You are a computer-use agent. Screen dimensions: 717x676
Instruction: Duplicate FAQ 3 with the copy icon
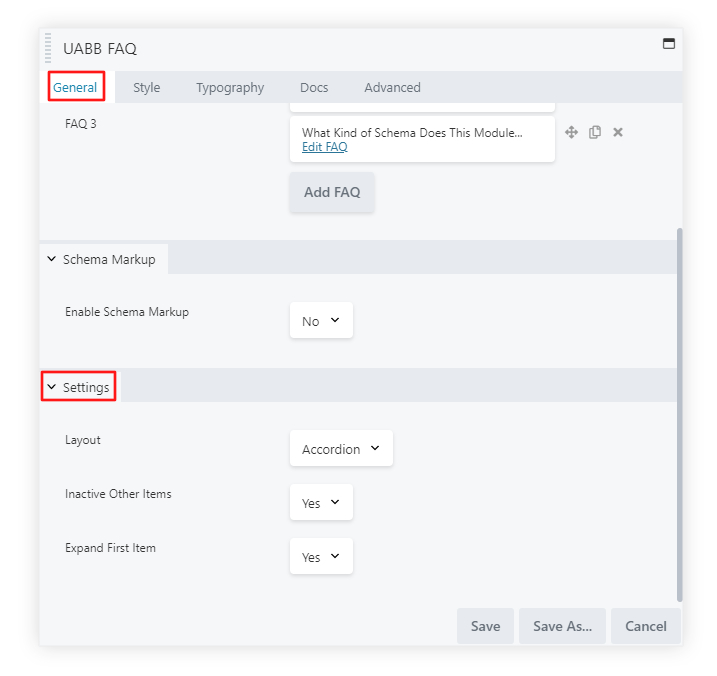pos(595,132)
